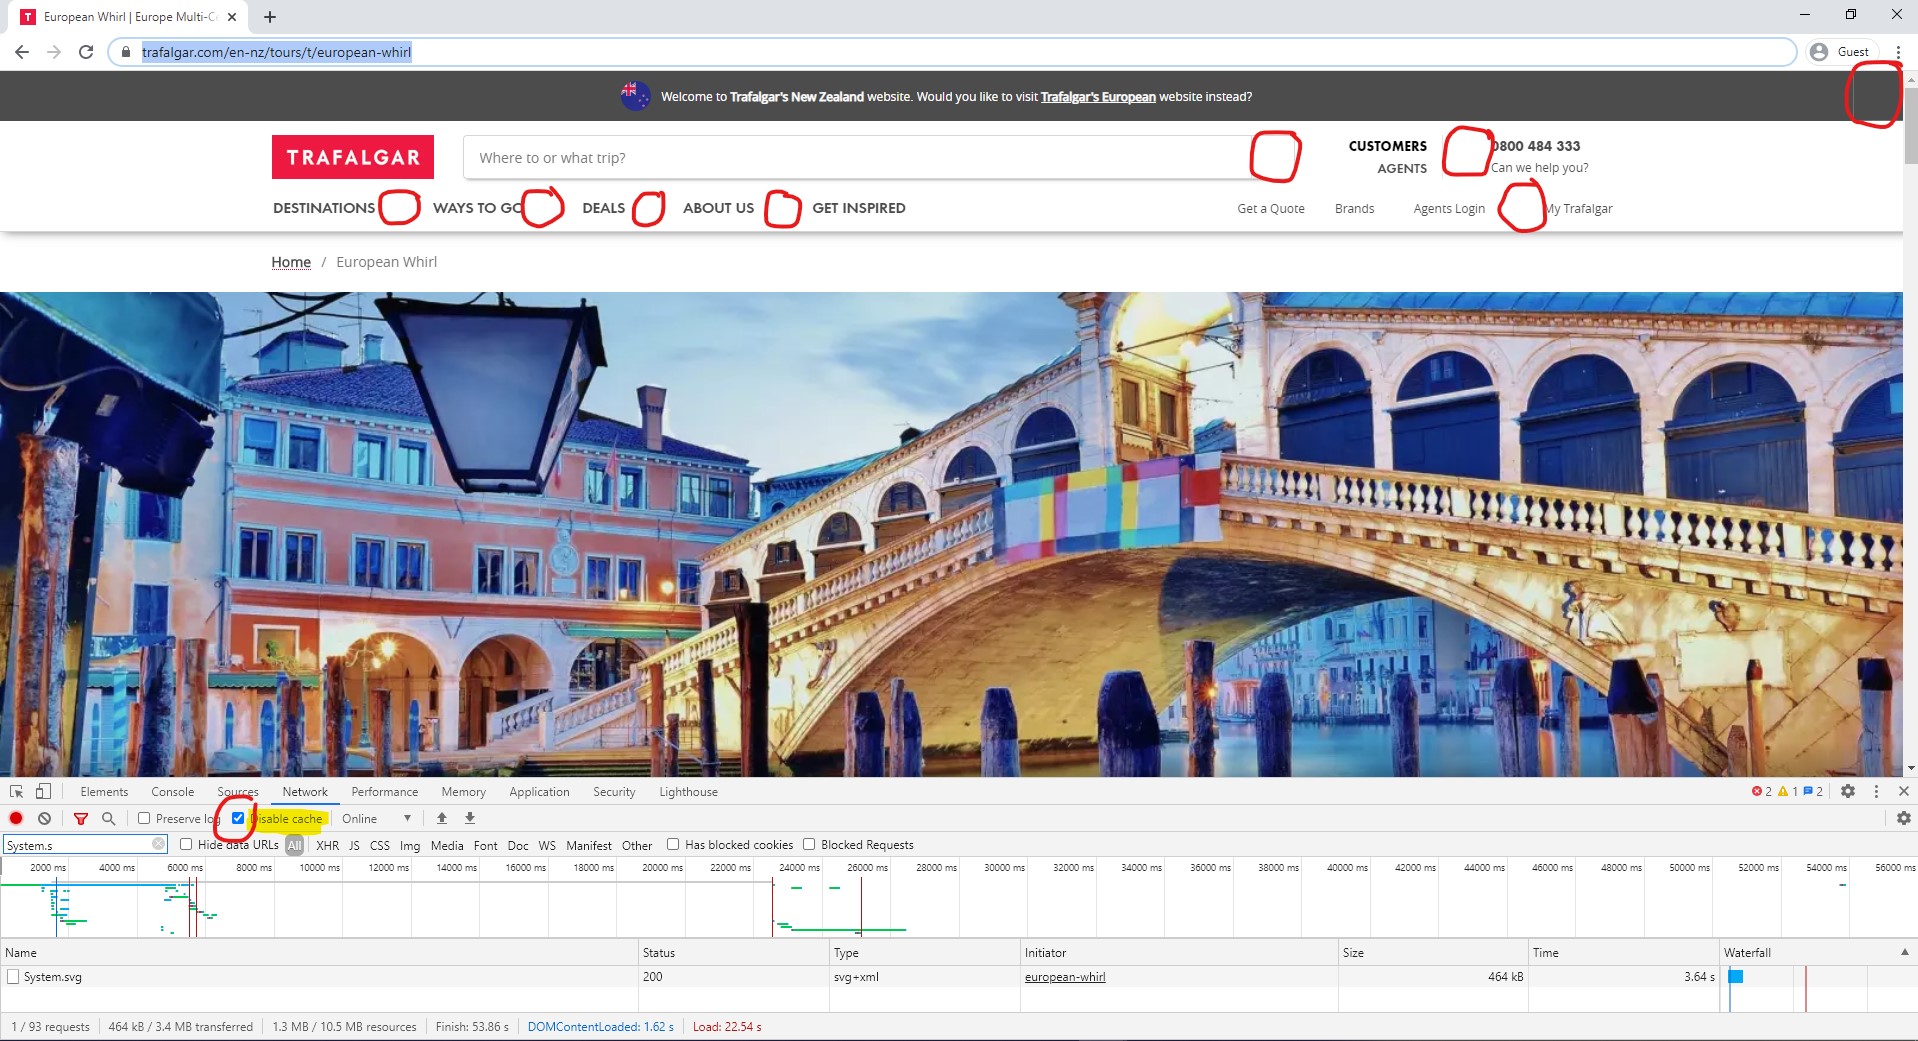Toggle the device toolbar icon
Viewport: 1918px width, 1041px height.
(43, 791)
